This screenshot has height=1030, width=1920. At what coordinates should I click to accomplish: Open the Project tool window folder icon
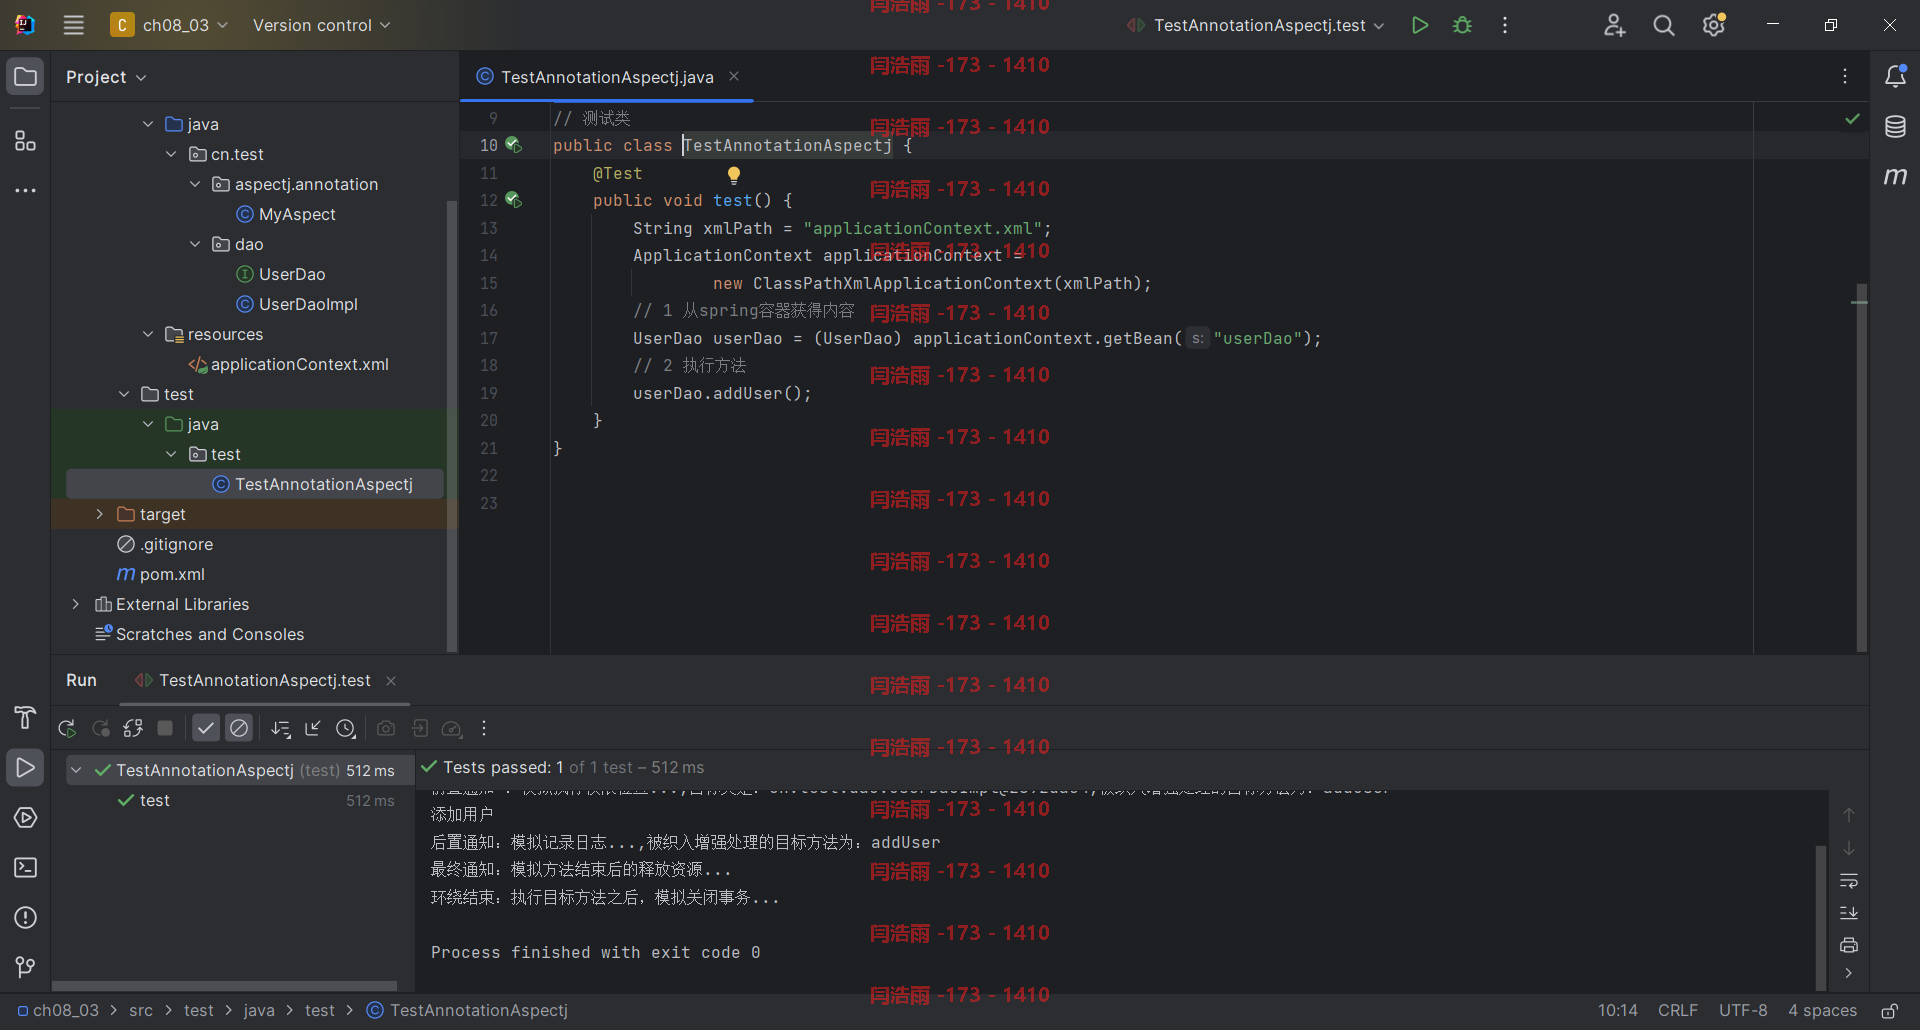pos(25,77)
